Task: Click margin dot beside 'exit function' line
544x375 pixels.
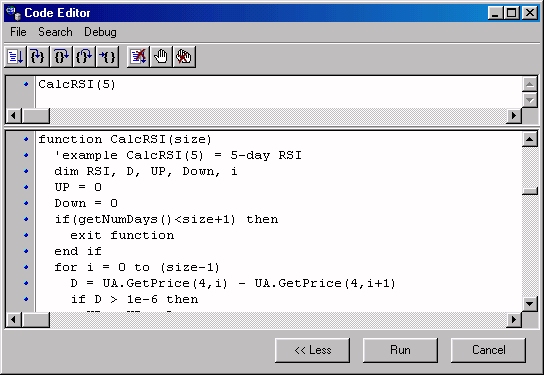Action: (x=26, y=235)
